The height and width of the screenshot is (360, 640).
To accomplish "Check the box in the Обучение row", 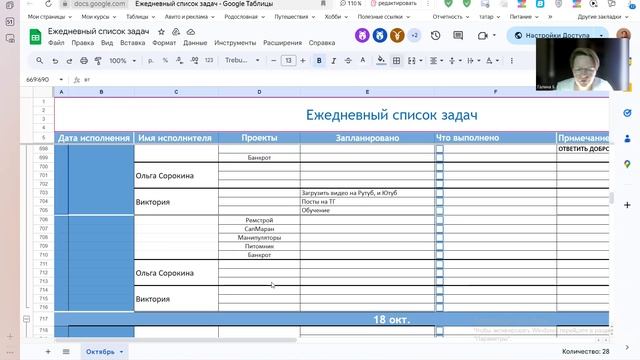I will tap(440, 211).
